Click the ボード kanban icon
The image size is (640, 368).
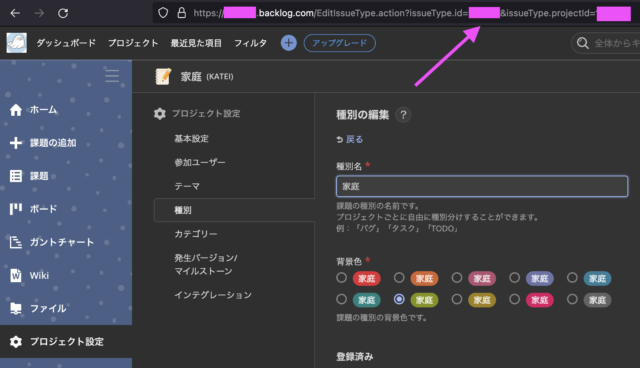16,209
